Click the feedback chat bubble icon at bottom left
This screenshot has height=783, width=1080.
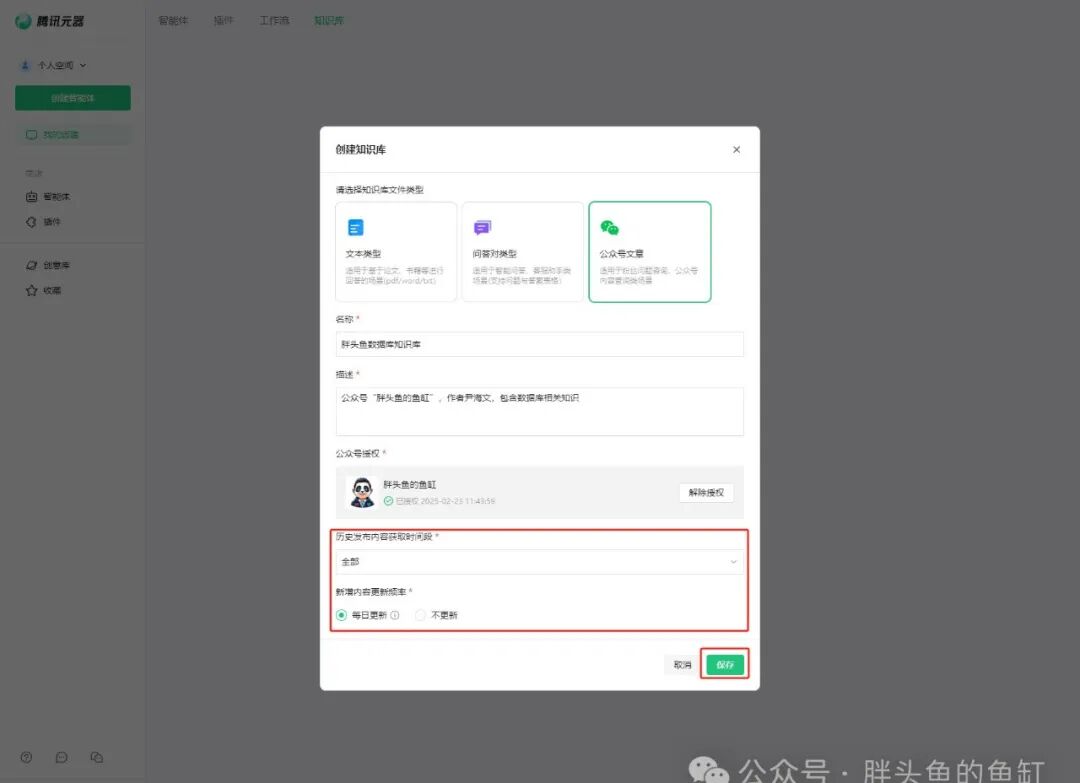click(x=61, y=758)
